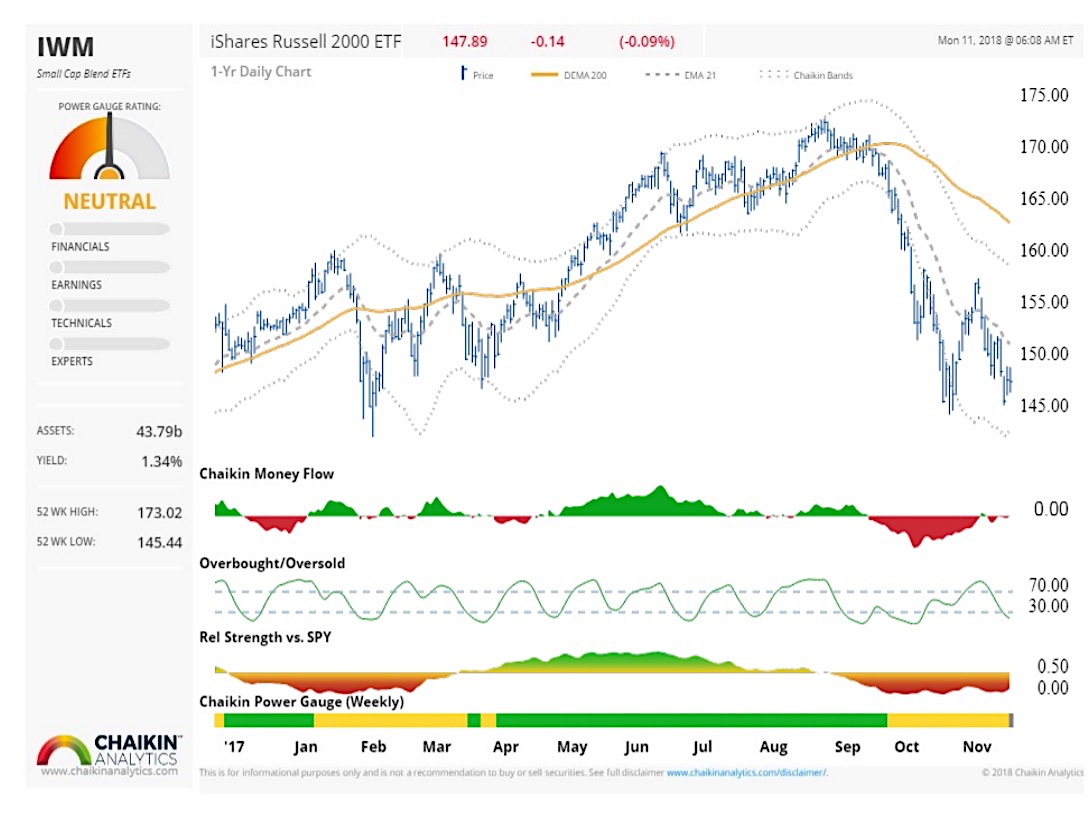Click the NEUTRAL rating text
The width and height of the screenshot is (1091, 822).
point(109,202)
